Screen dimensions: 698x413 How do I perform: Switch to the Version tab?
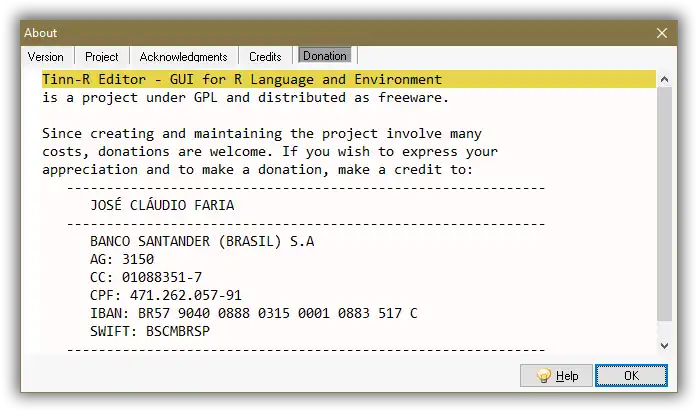coord(45,57)
